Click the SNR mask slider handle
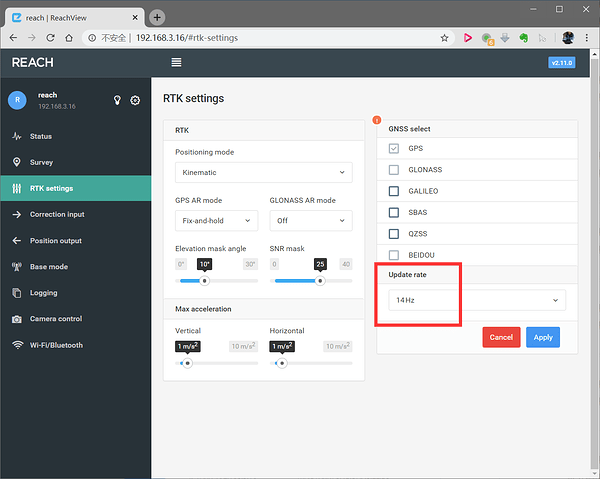The height and width of the screenshot is (479, 600). tap(320, 281)
